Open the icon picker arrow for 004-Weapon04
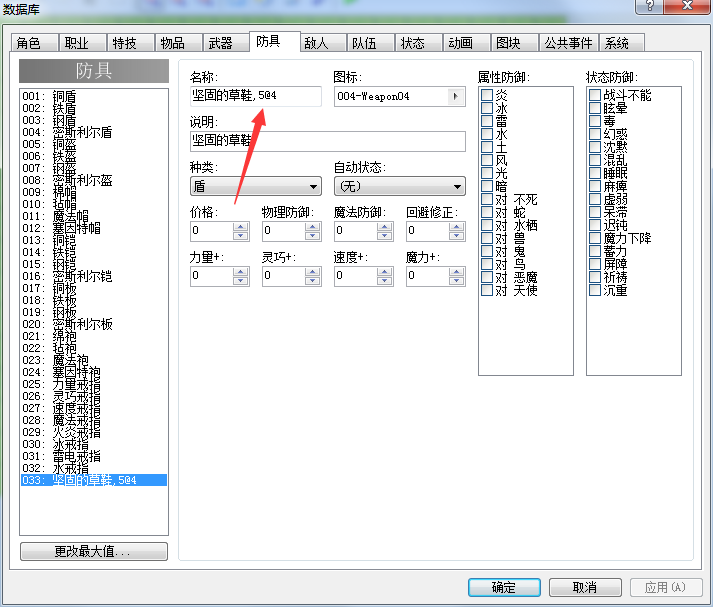Image resolution: width=713 pixels, height=607 pixels. coord(456,96)
